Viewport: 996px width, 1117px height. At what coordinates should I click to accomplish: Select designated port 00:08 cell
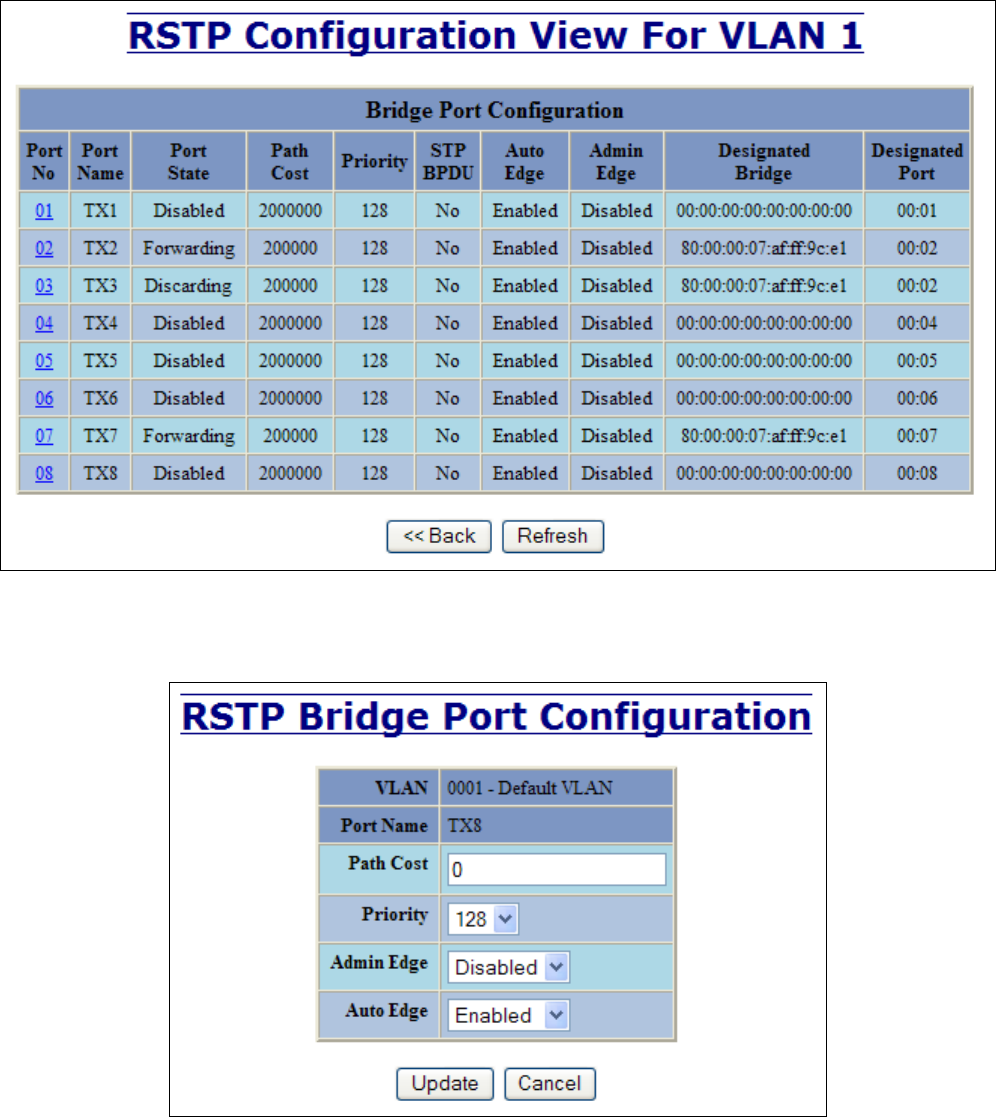(917, 474)
